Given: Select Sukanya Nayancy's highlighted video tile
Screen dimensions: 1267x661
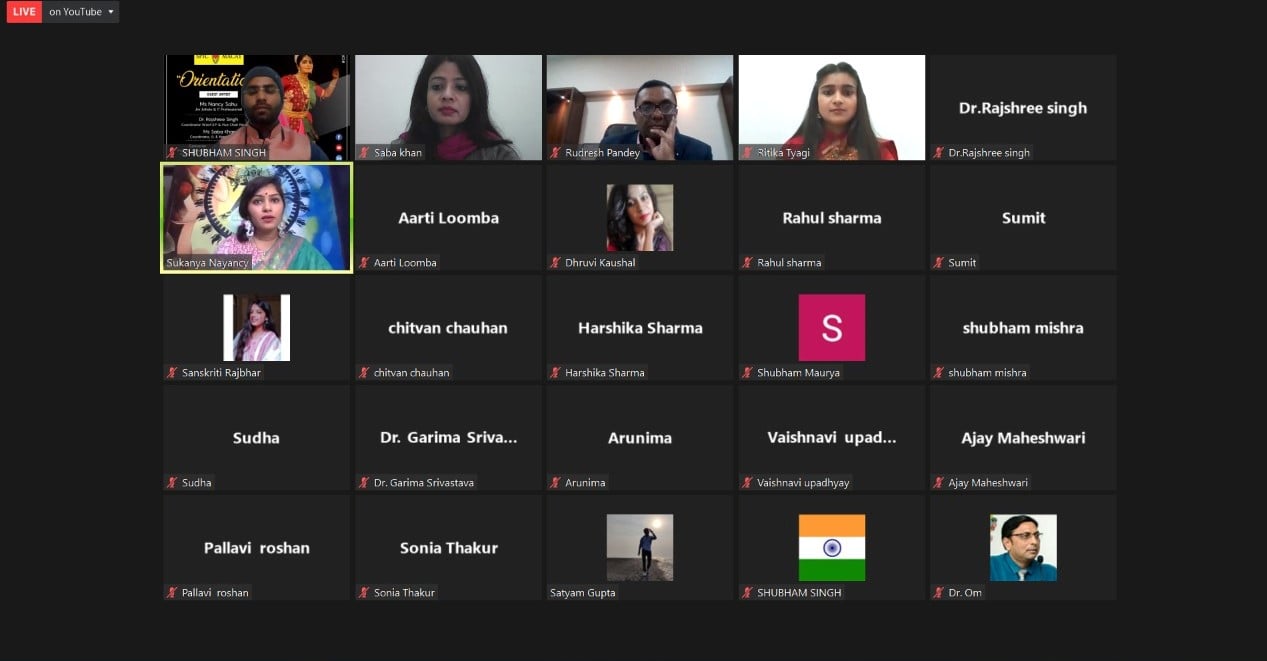Looking at the screenshot, I should click(257, 218).
